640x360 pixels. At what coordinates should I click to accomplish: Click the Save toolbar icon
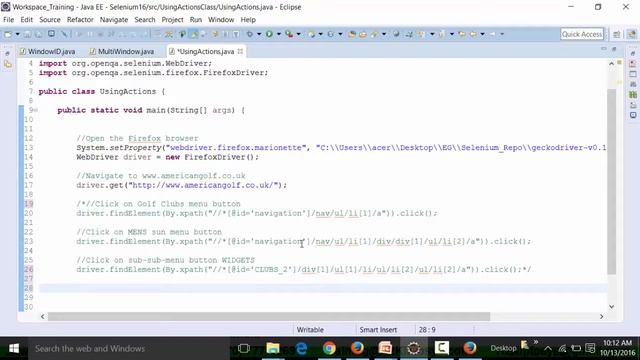tap(27, 34)
